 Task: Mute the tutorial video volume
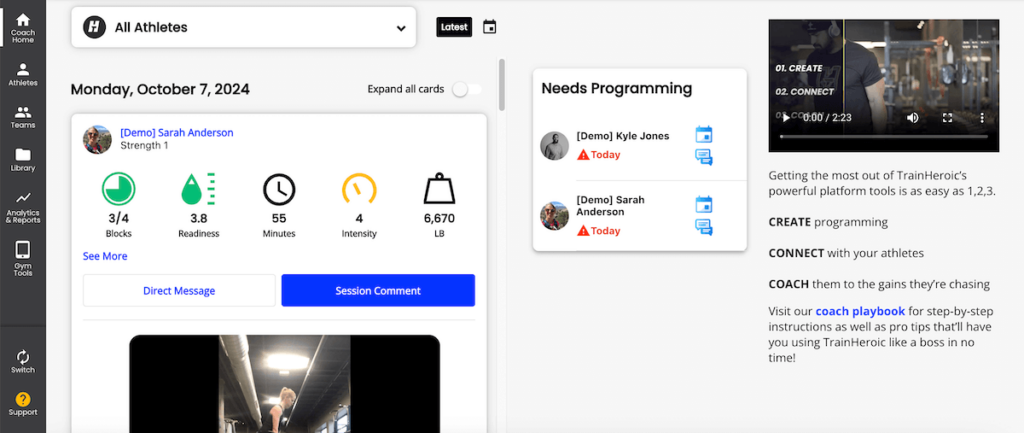912,118
